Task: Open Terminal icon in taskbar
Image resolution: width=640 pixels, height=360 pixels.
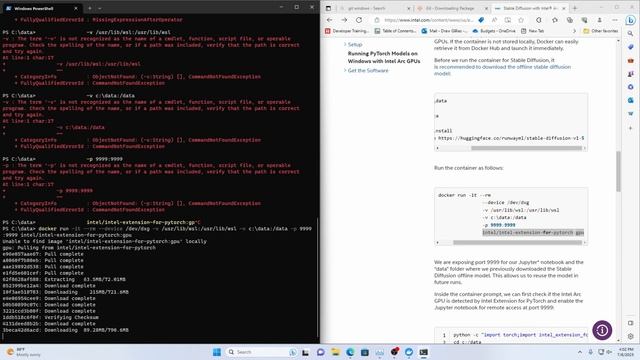Action: [424, 352]
